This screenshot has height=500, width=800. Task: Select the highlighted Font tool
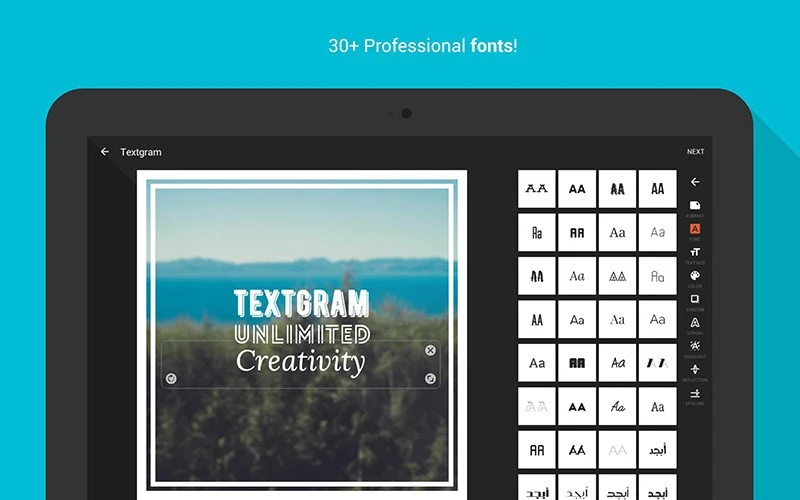coord(695,230)
